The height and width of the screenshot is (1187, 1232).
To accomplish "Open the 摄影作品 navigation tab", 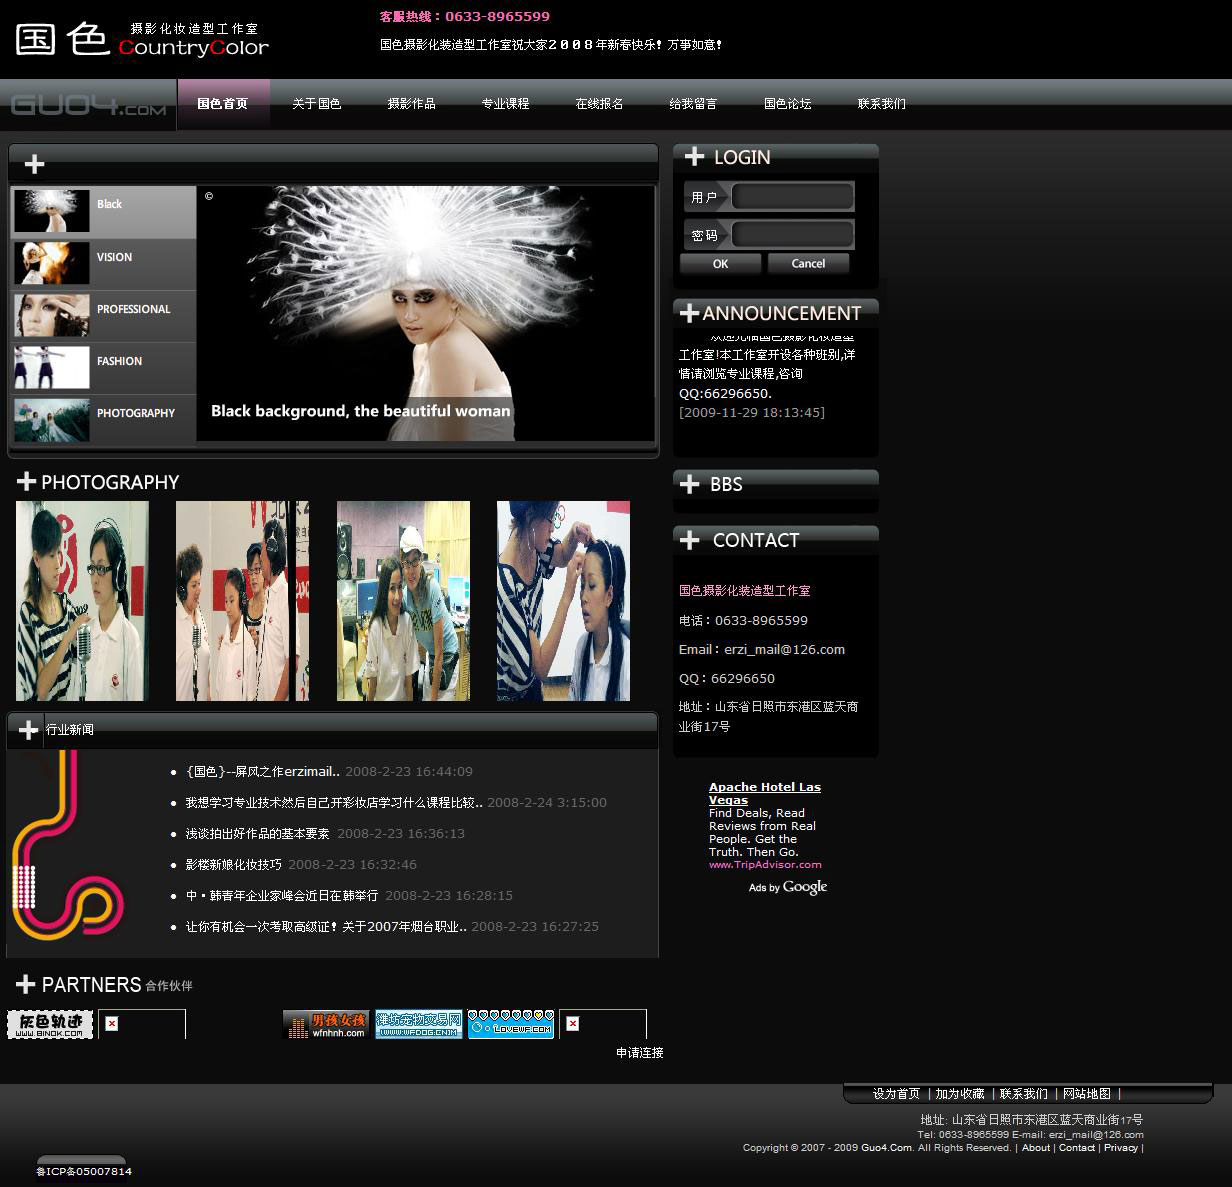I will (411, 104).
